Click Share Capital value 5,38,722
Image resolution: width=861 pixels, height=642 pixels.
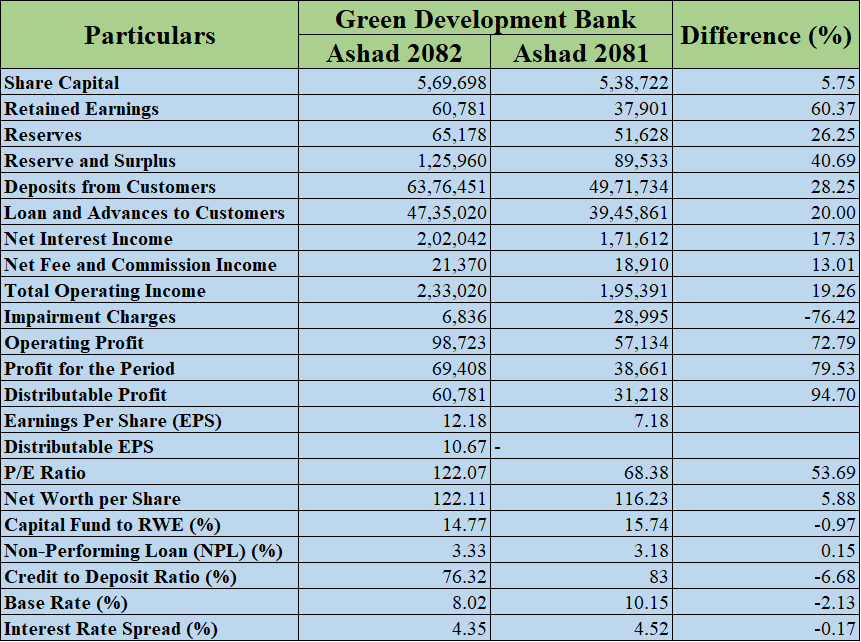pyautogui.click(x=634, y=83)
